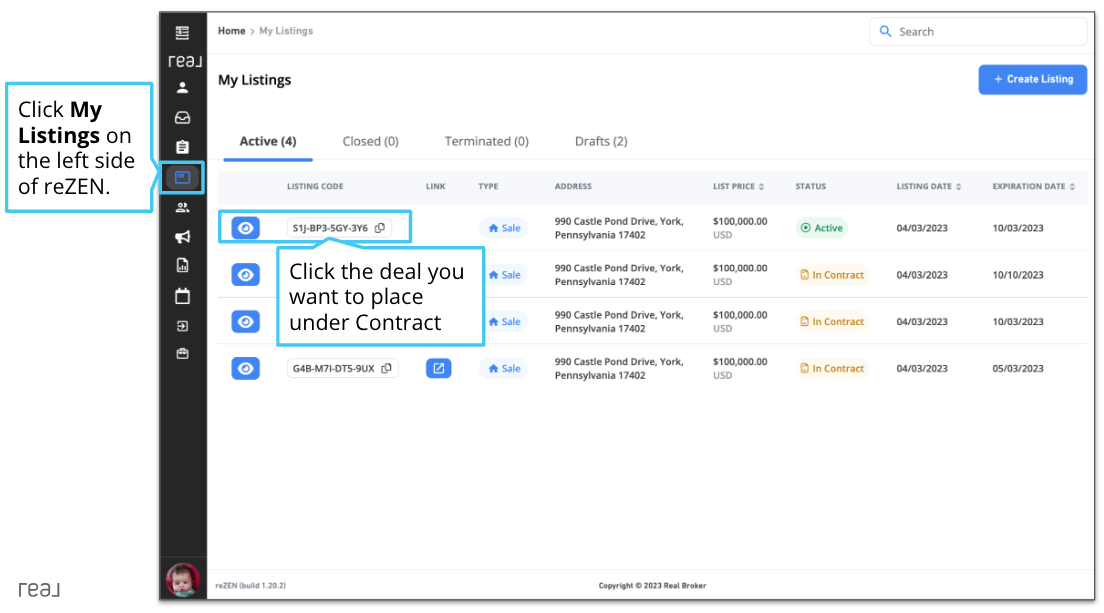Open the people group icon in sidebar
The height and width of the screenshot is (613, 1104).
(182, 208)
